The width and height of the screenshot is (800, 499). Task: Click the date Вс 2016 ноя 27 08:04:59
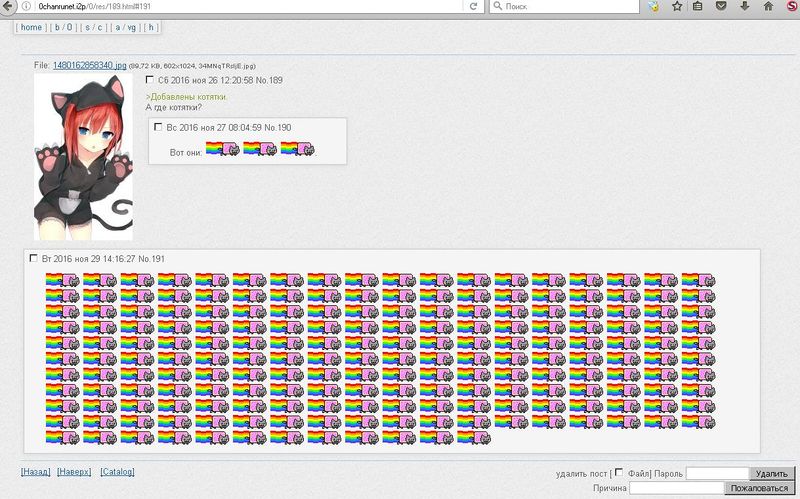click(x=214, y=128)
